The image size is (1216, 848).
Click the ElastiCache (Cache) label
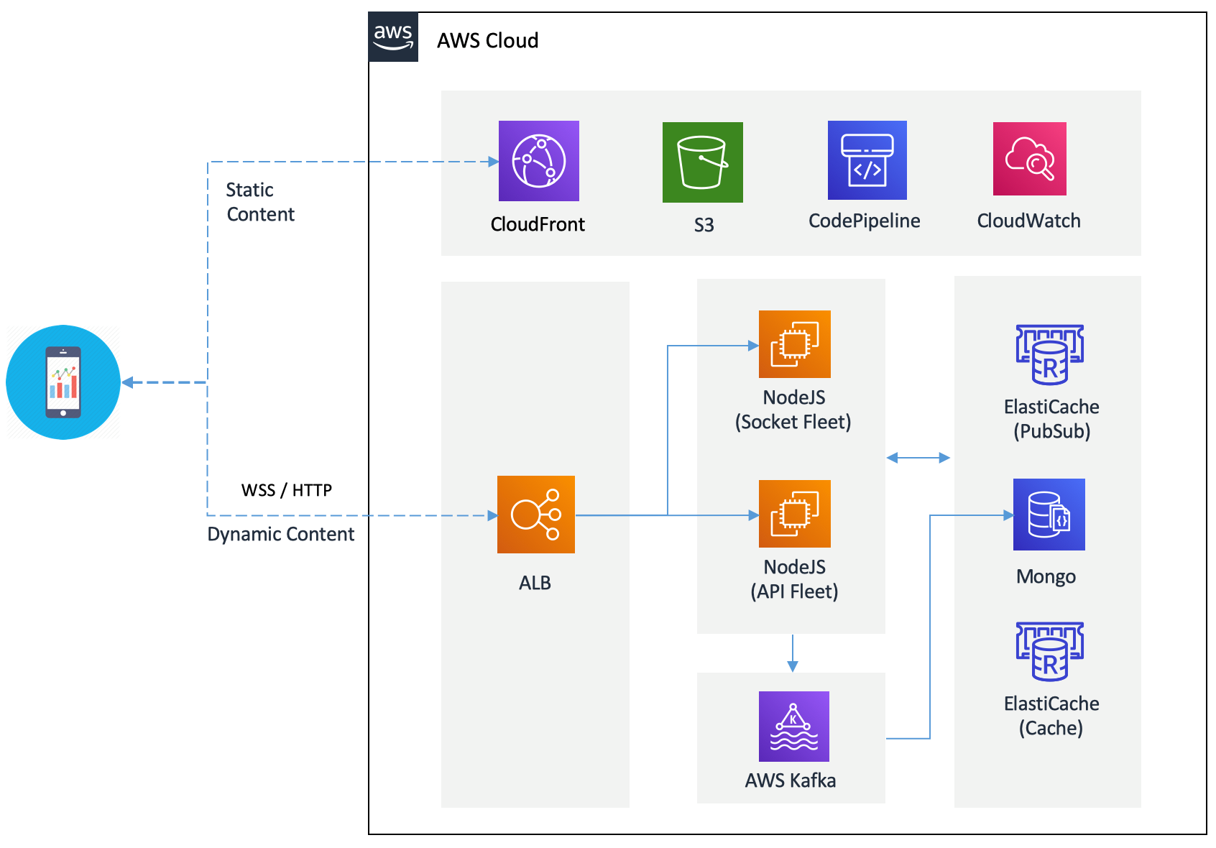pyautogui.click(x=1051, y=716)
